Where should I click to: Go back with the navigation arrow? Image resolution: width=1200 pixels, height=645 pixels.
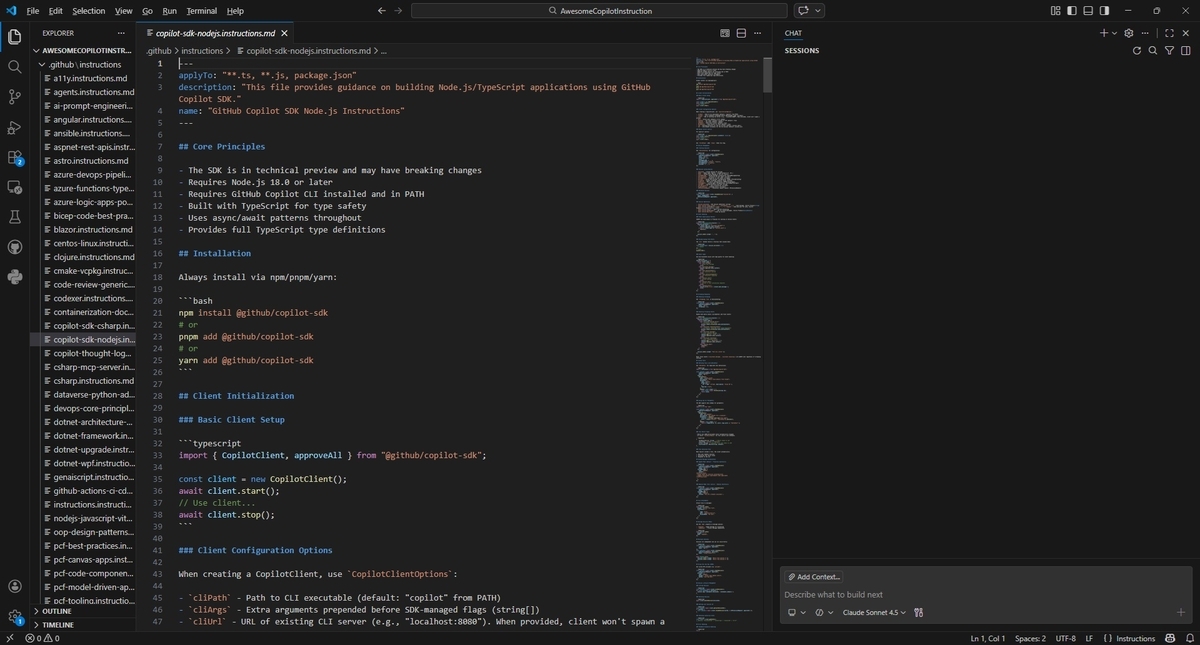tap(381, 11)
